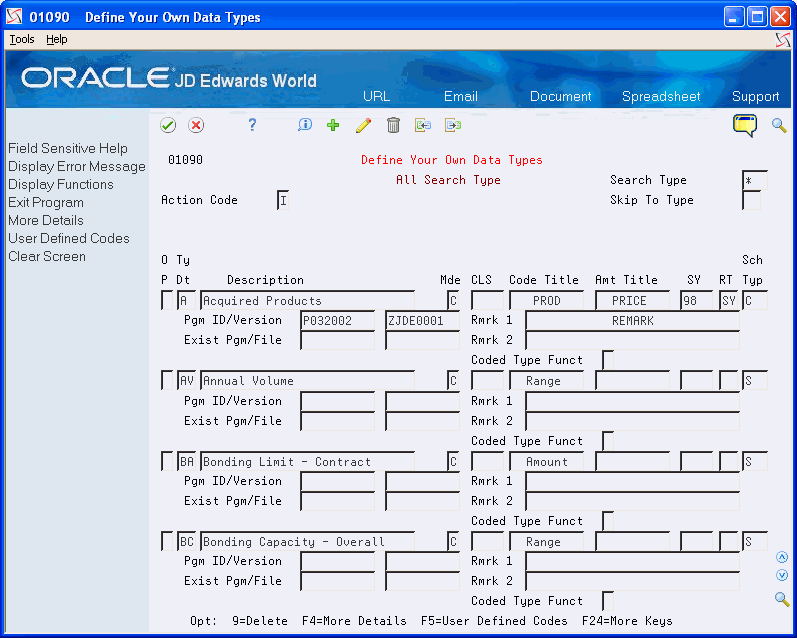
Task: Select Display Functions in sidebar
Action: (x=60, y=185)
